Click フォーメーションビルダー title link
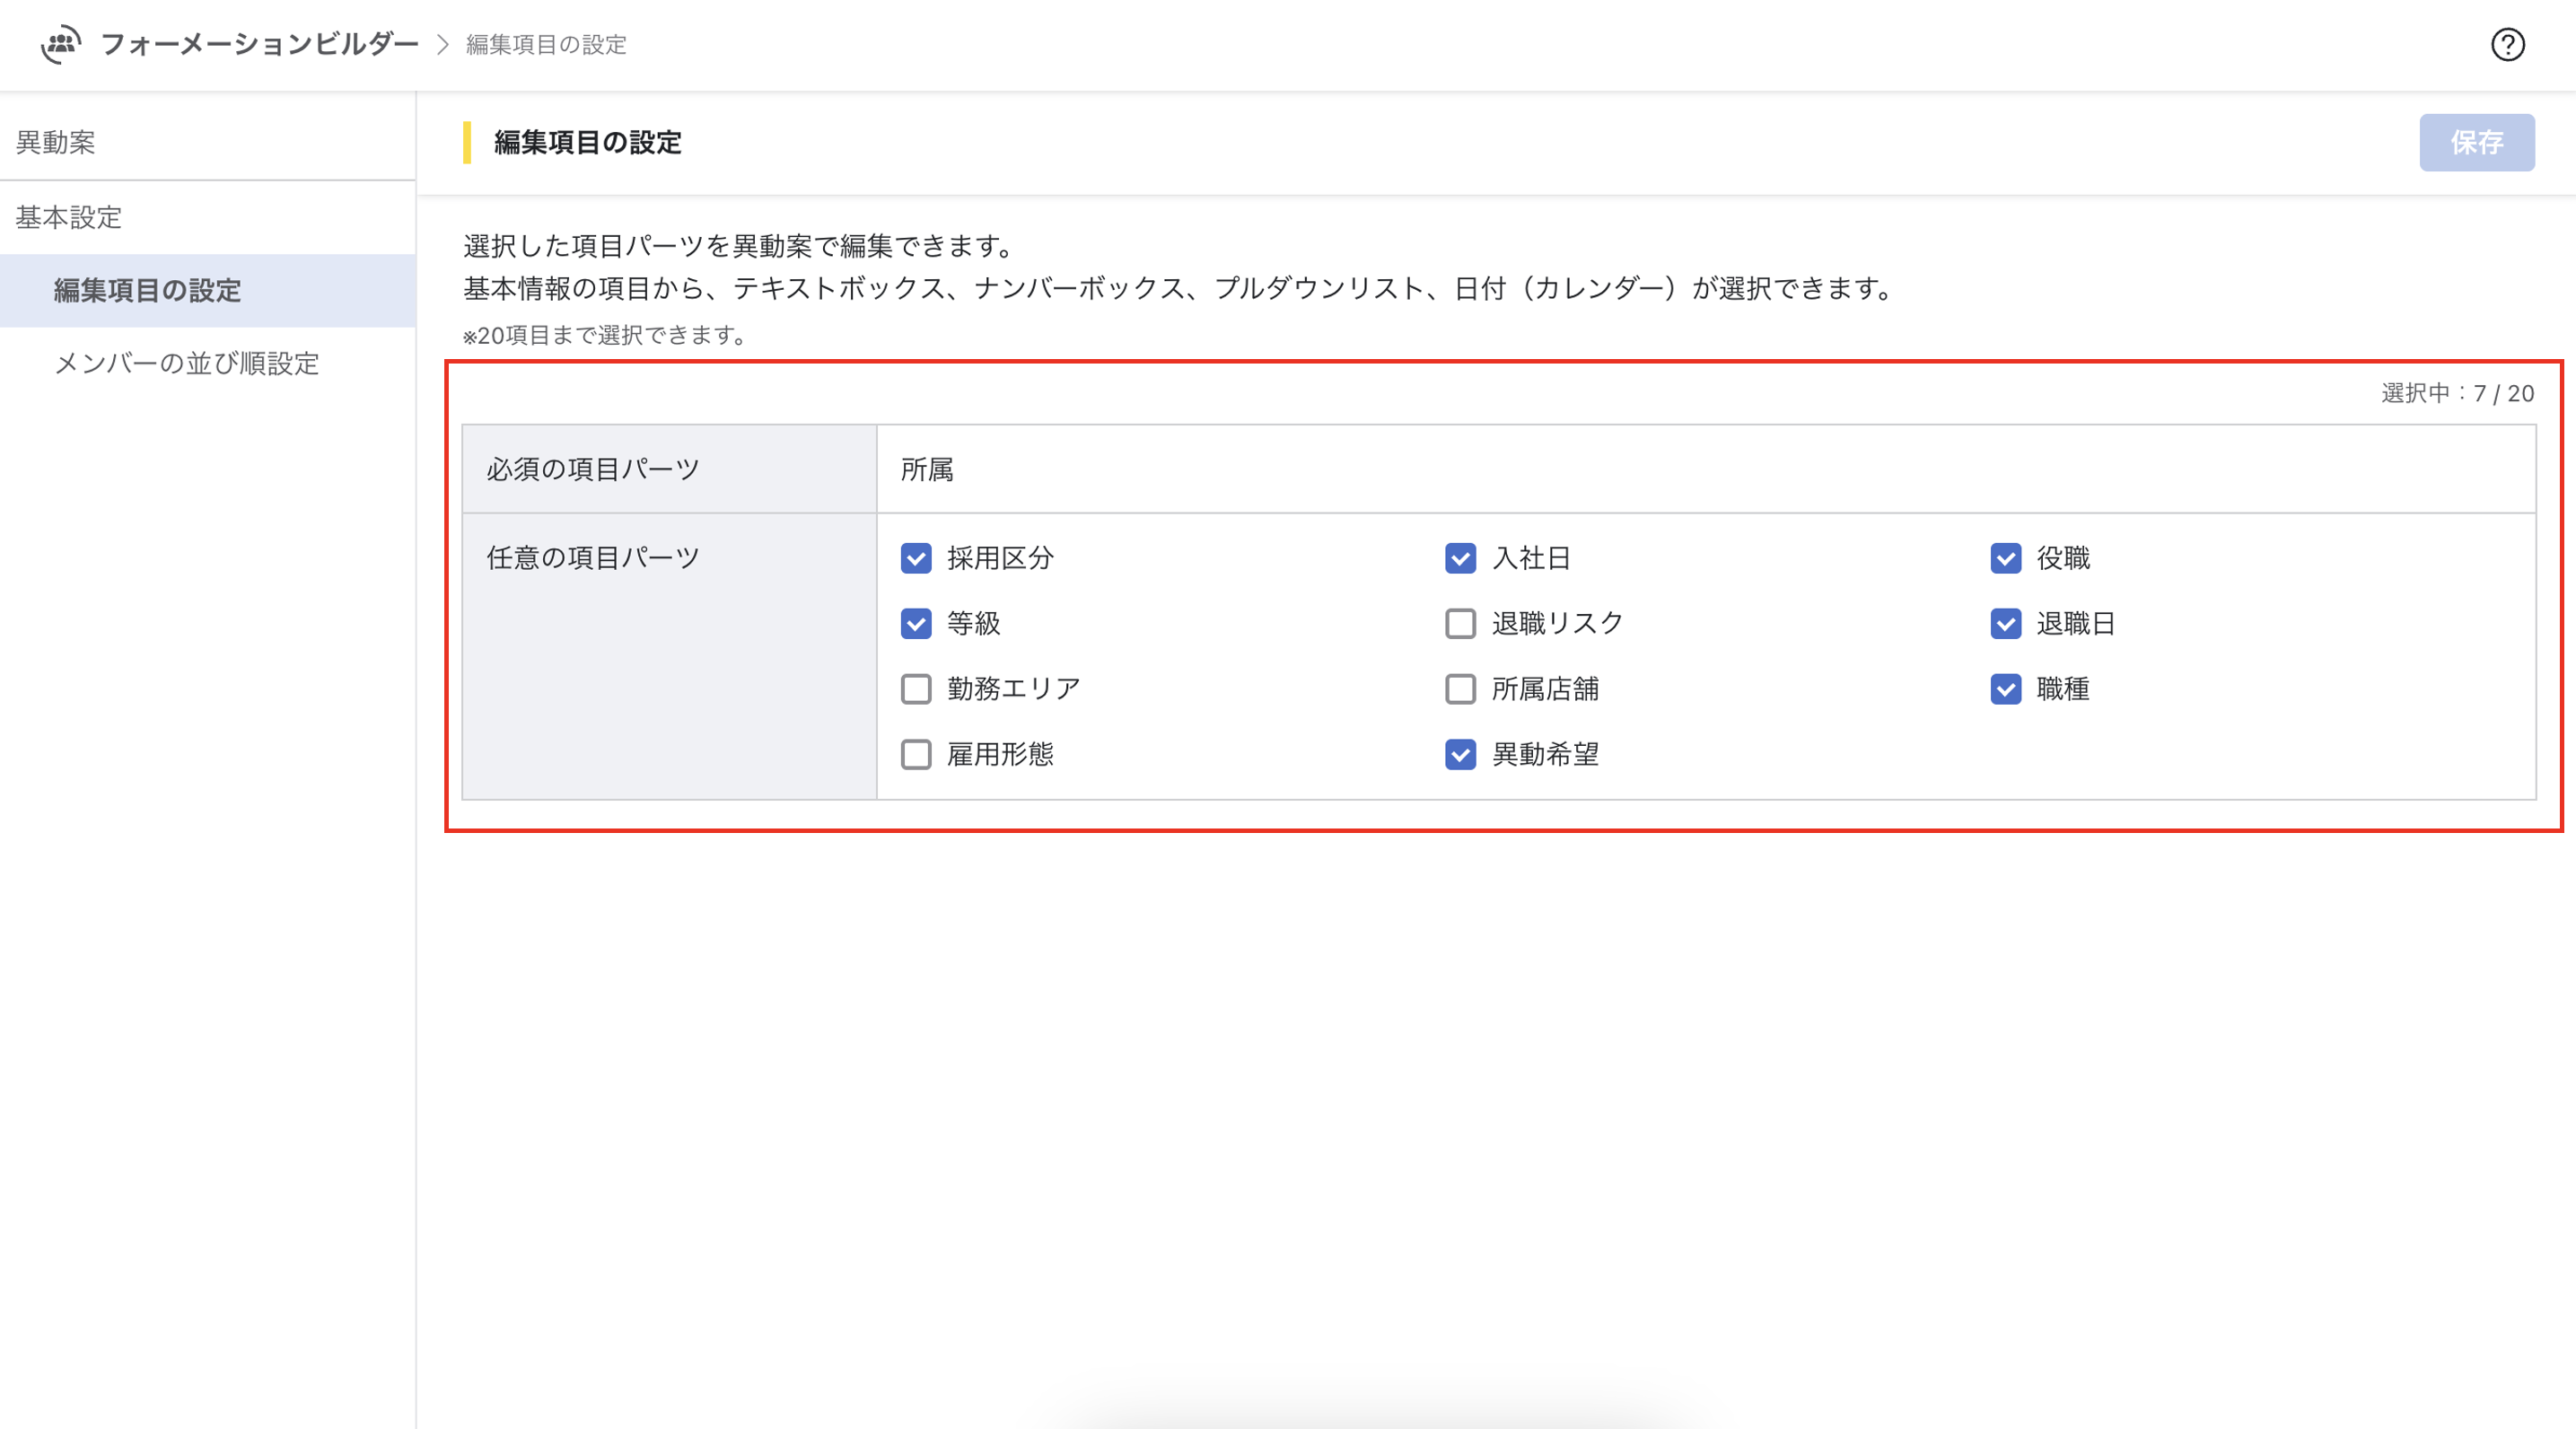 click(x=259, y=44)
